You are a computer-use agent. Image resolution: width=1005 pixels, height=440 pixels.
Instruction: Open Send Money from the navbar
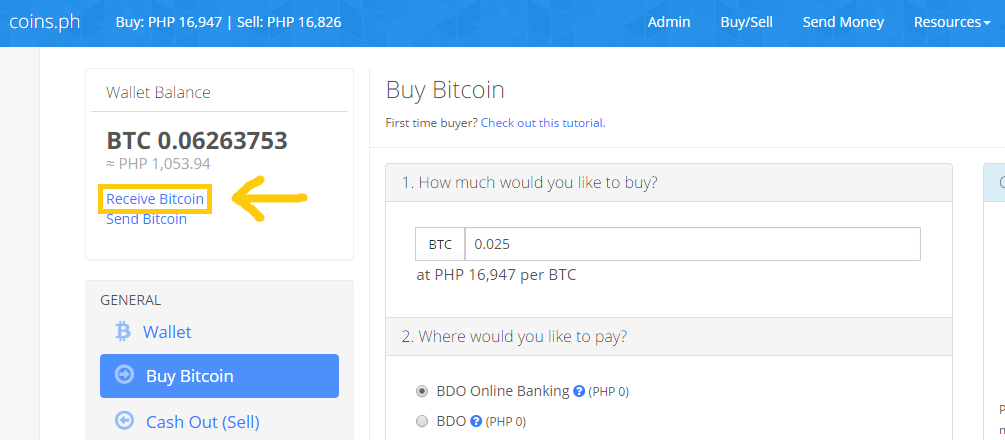[843, 22]
